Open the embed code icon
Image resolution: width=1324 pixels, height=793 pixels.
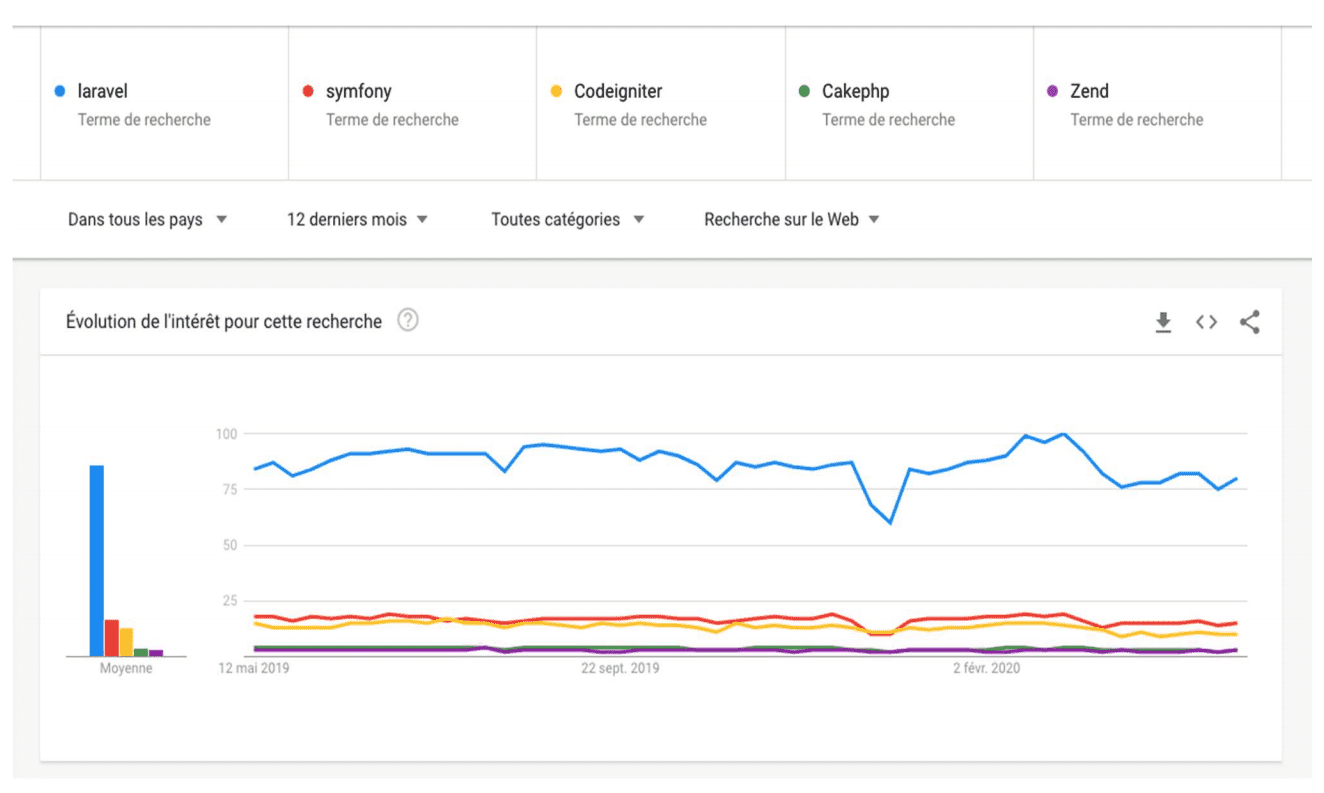1206,322
